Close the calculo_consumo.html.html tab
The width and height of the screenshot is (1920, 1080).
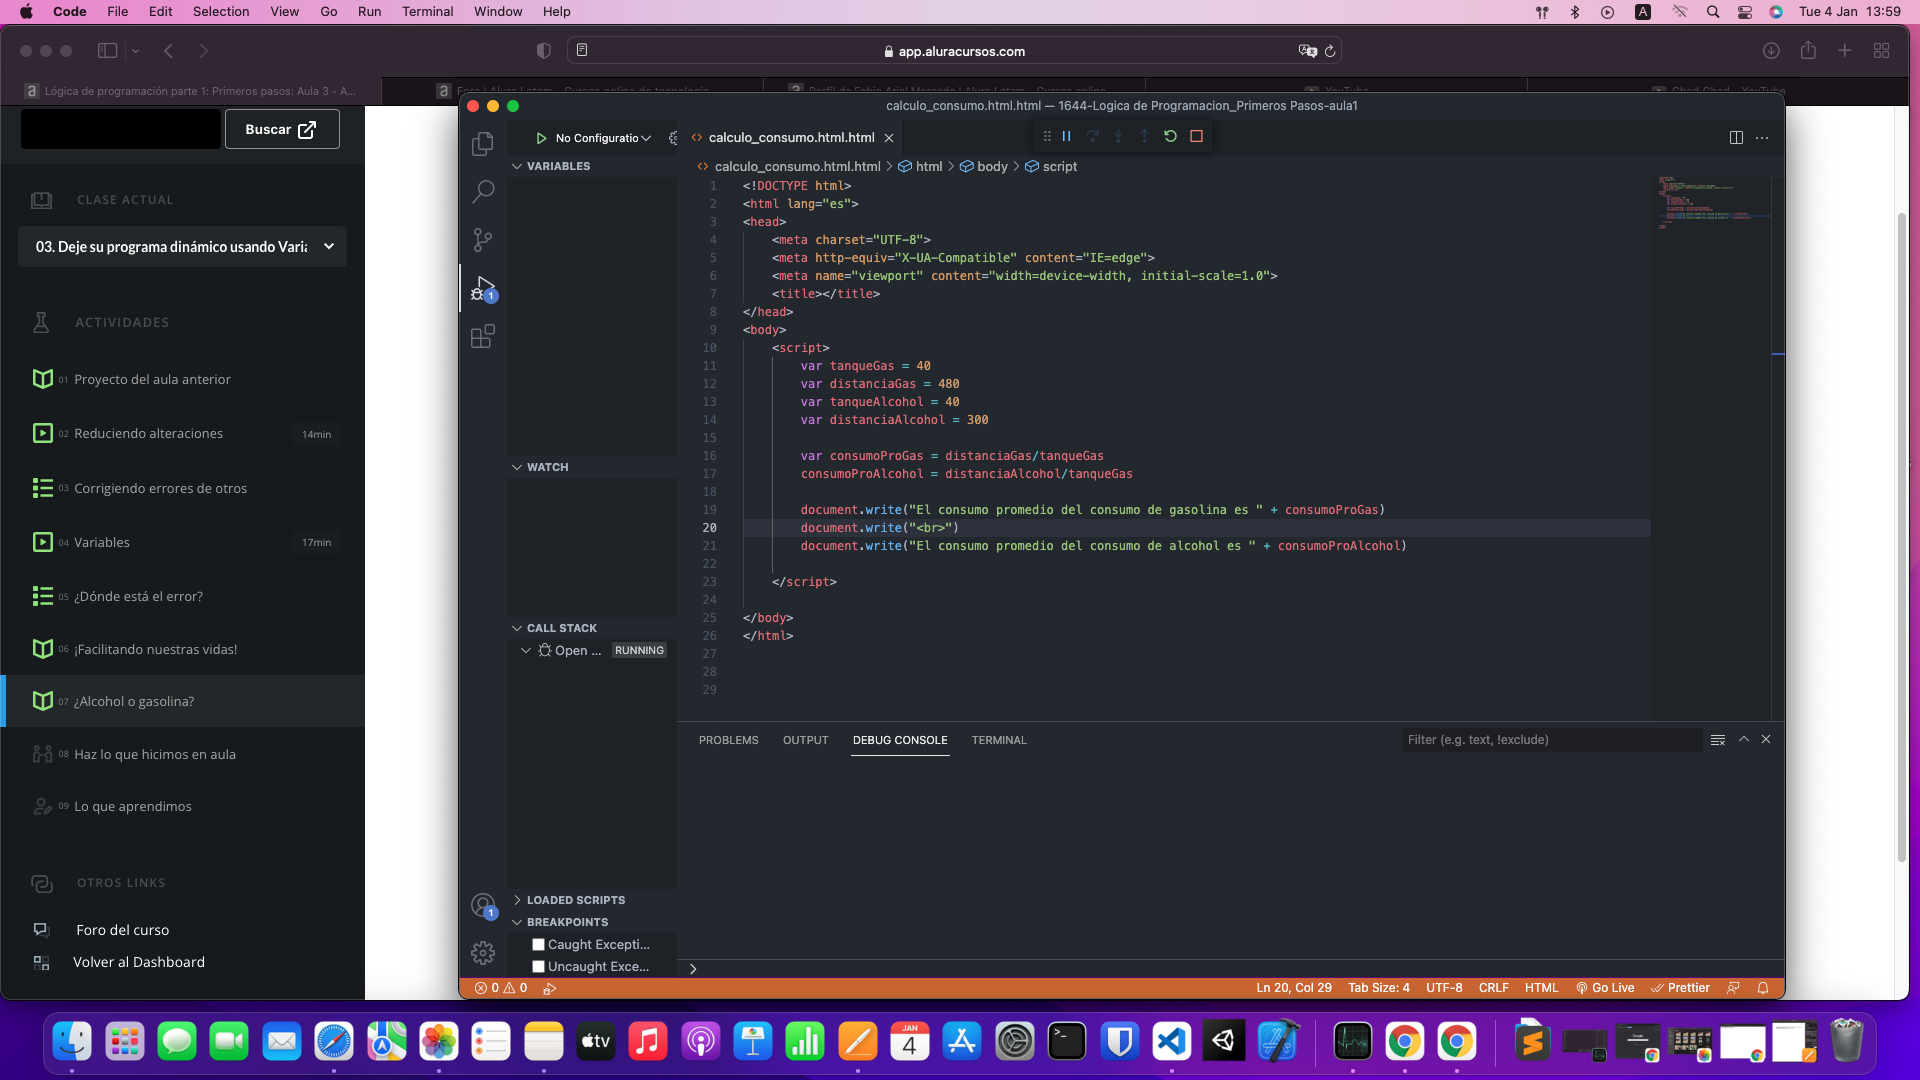889,138
